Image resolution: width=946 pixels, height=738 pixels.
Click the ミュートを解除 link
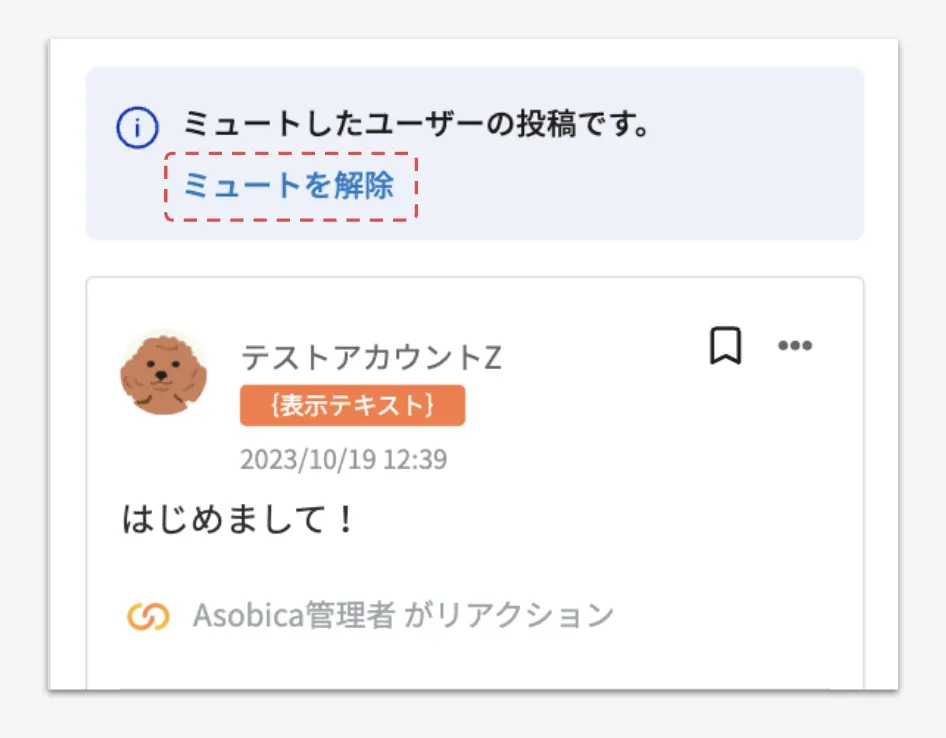[289, 186]
